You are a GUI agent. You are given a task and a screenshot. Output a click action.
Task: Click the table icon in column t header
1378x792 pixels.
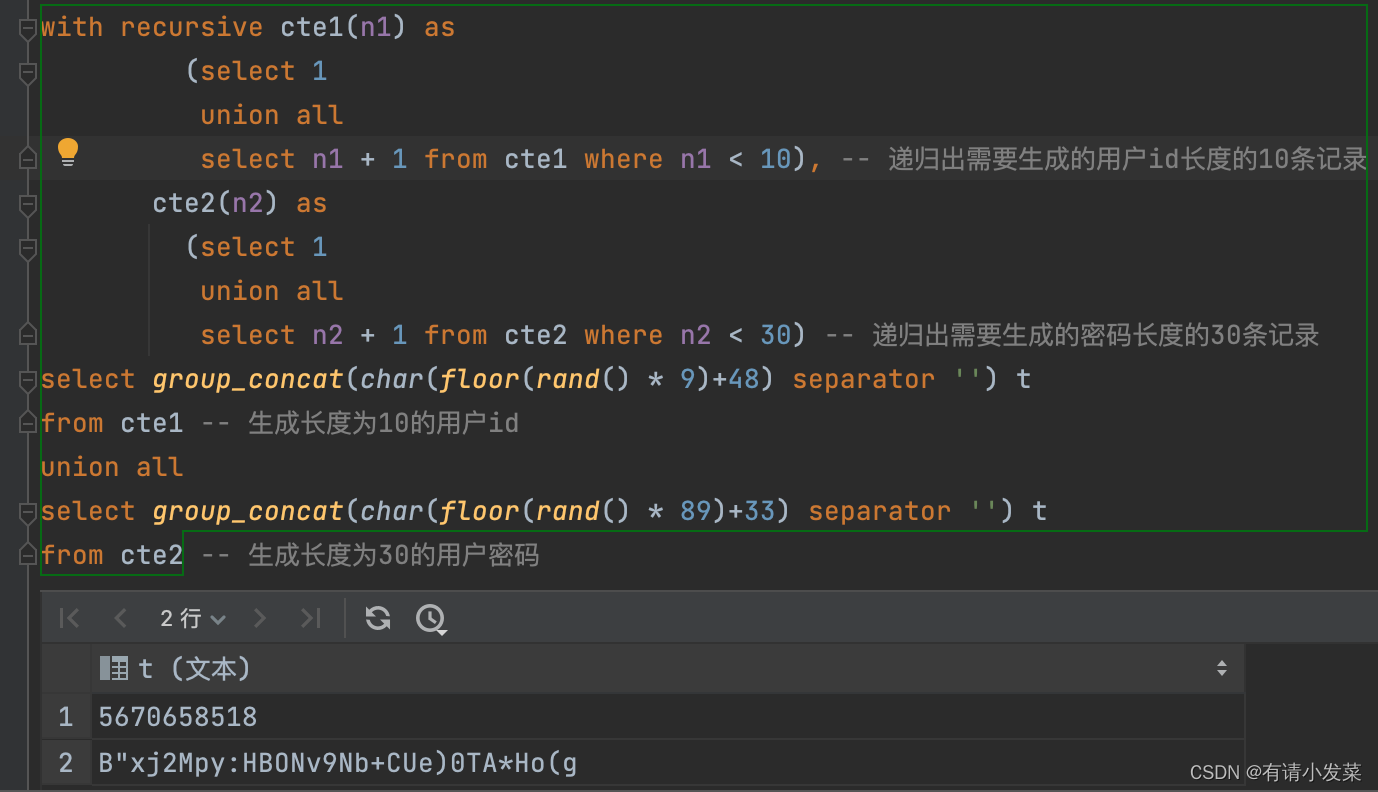click(x=114, y=668)
